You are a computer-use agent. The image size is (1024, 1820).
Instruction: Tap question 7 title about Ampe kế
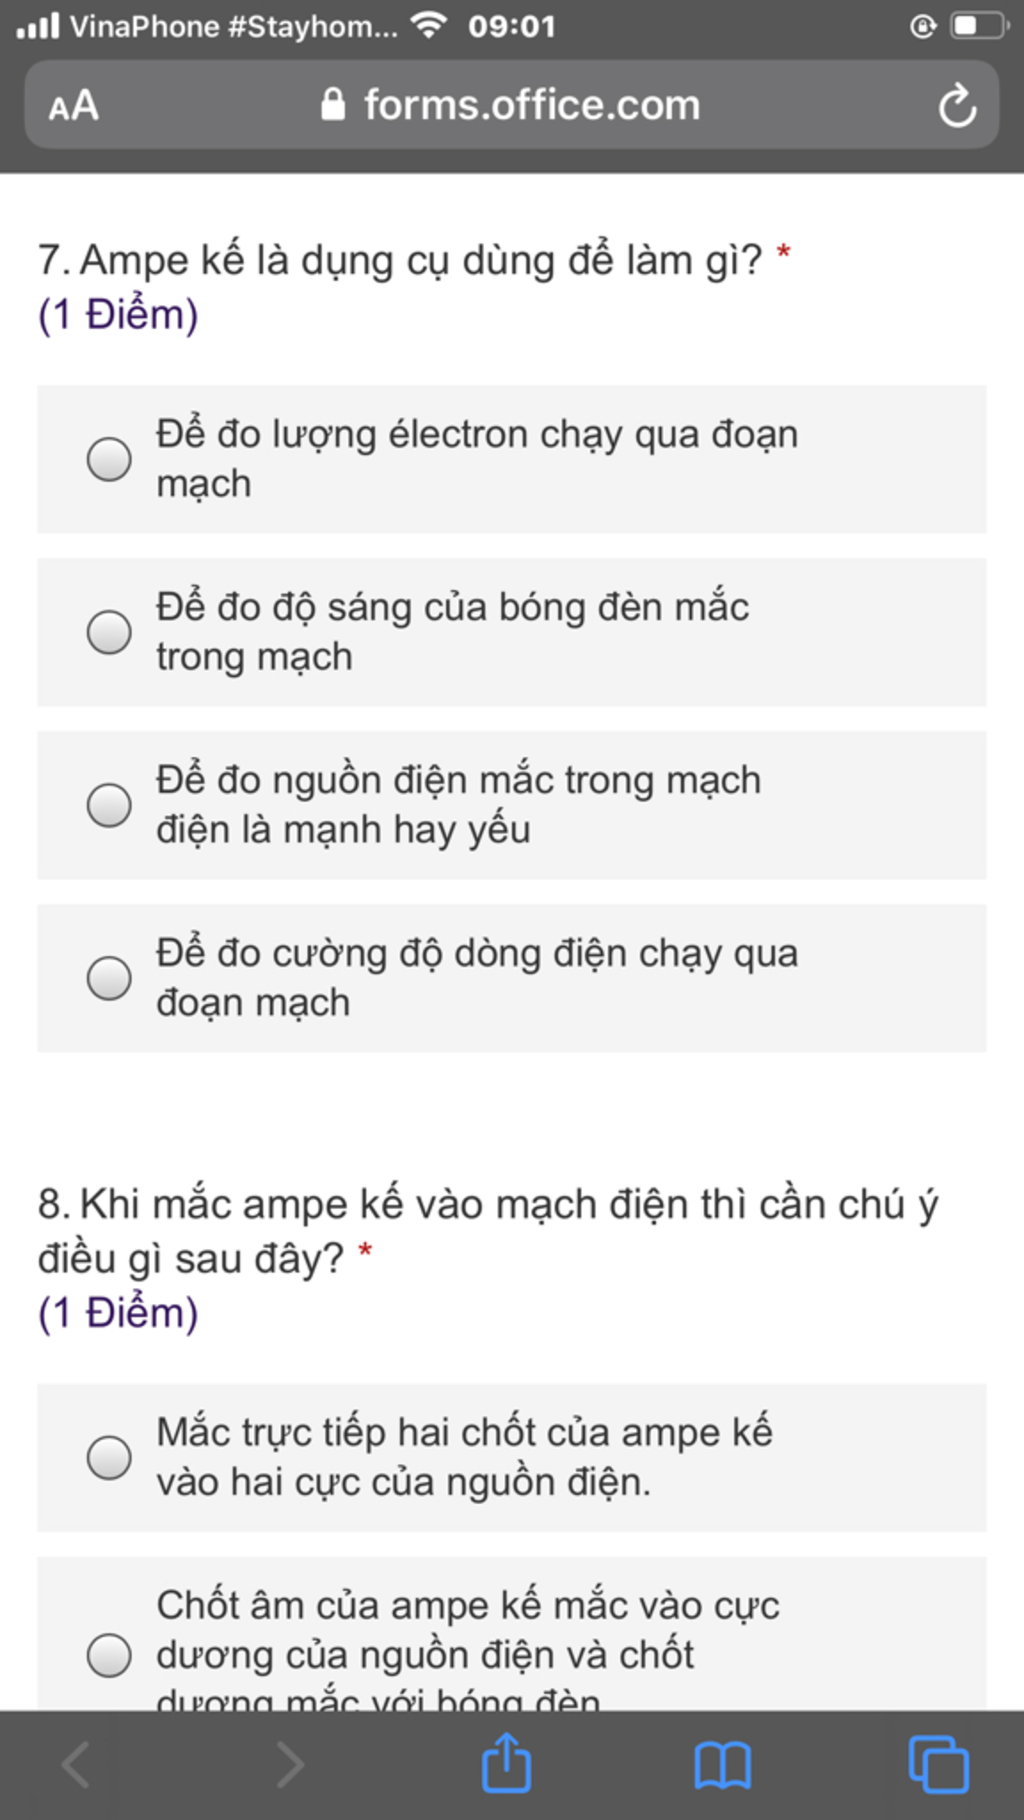[x=400, y=260]
